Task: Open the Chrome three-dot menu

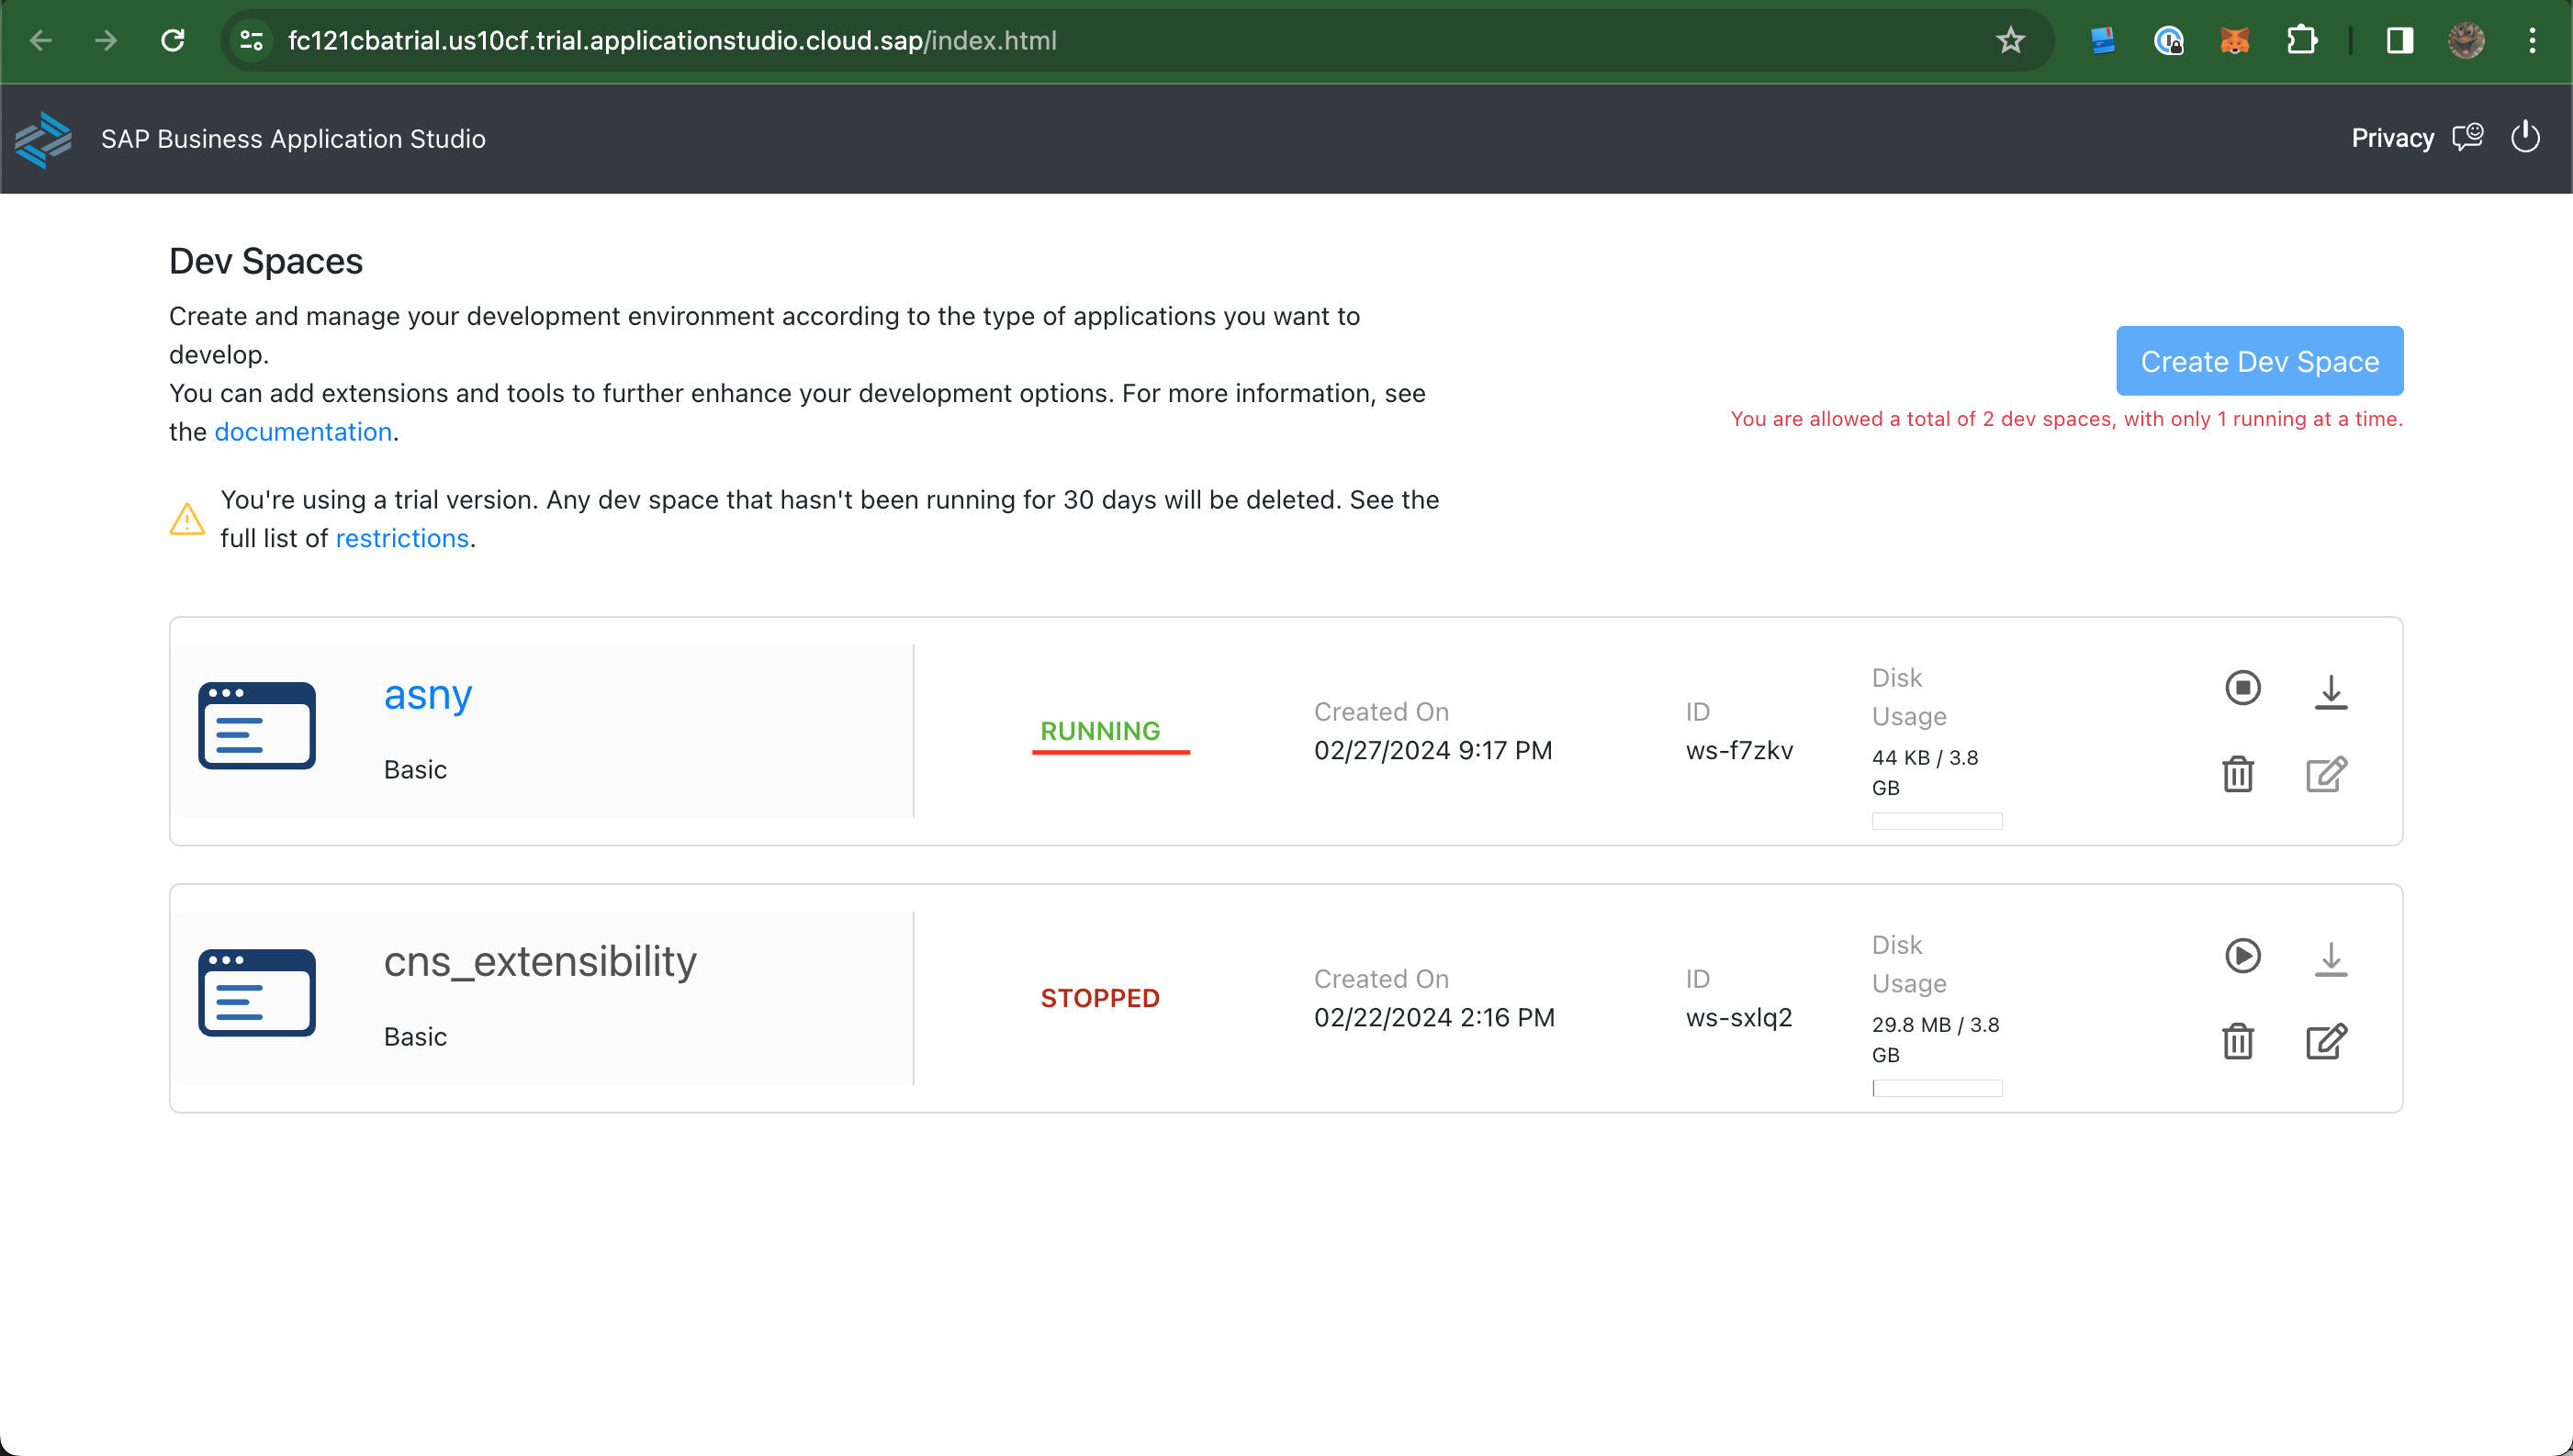Action: click(2532, 41)
